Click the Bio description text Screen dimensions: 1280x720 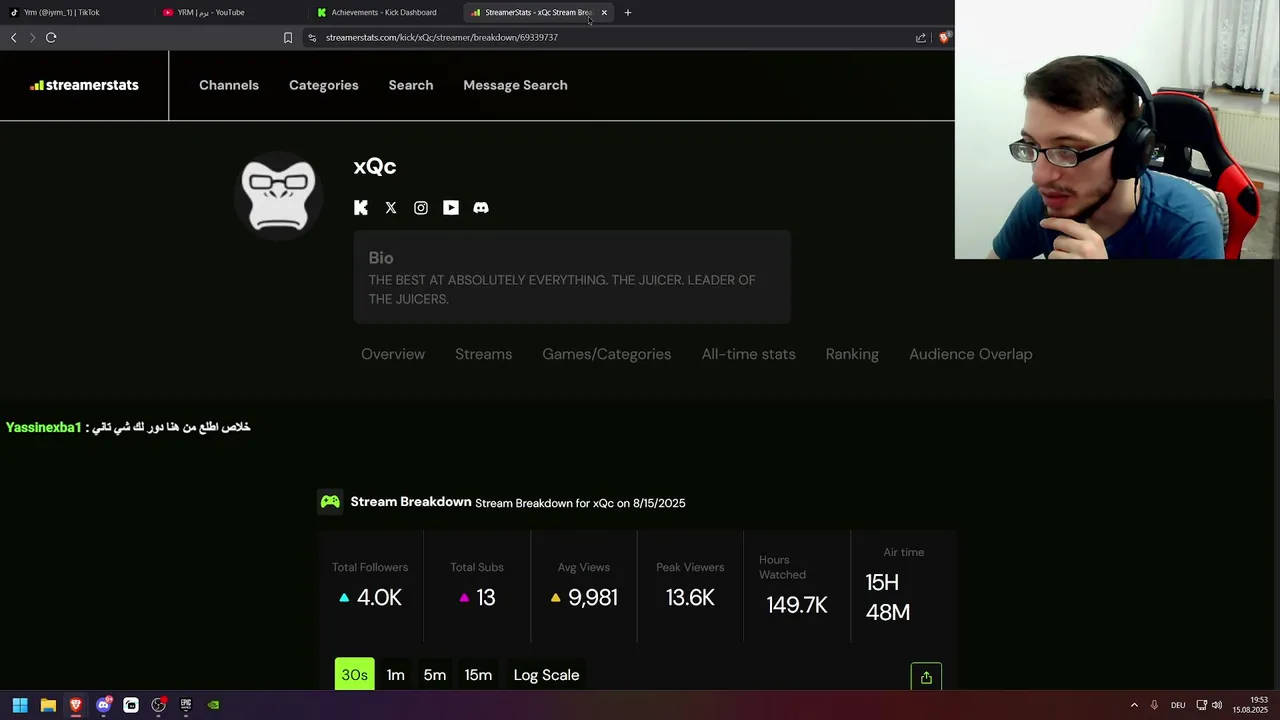point(562,289)
